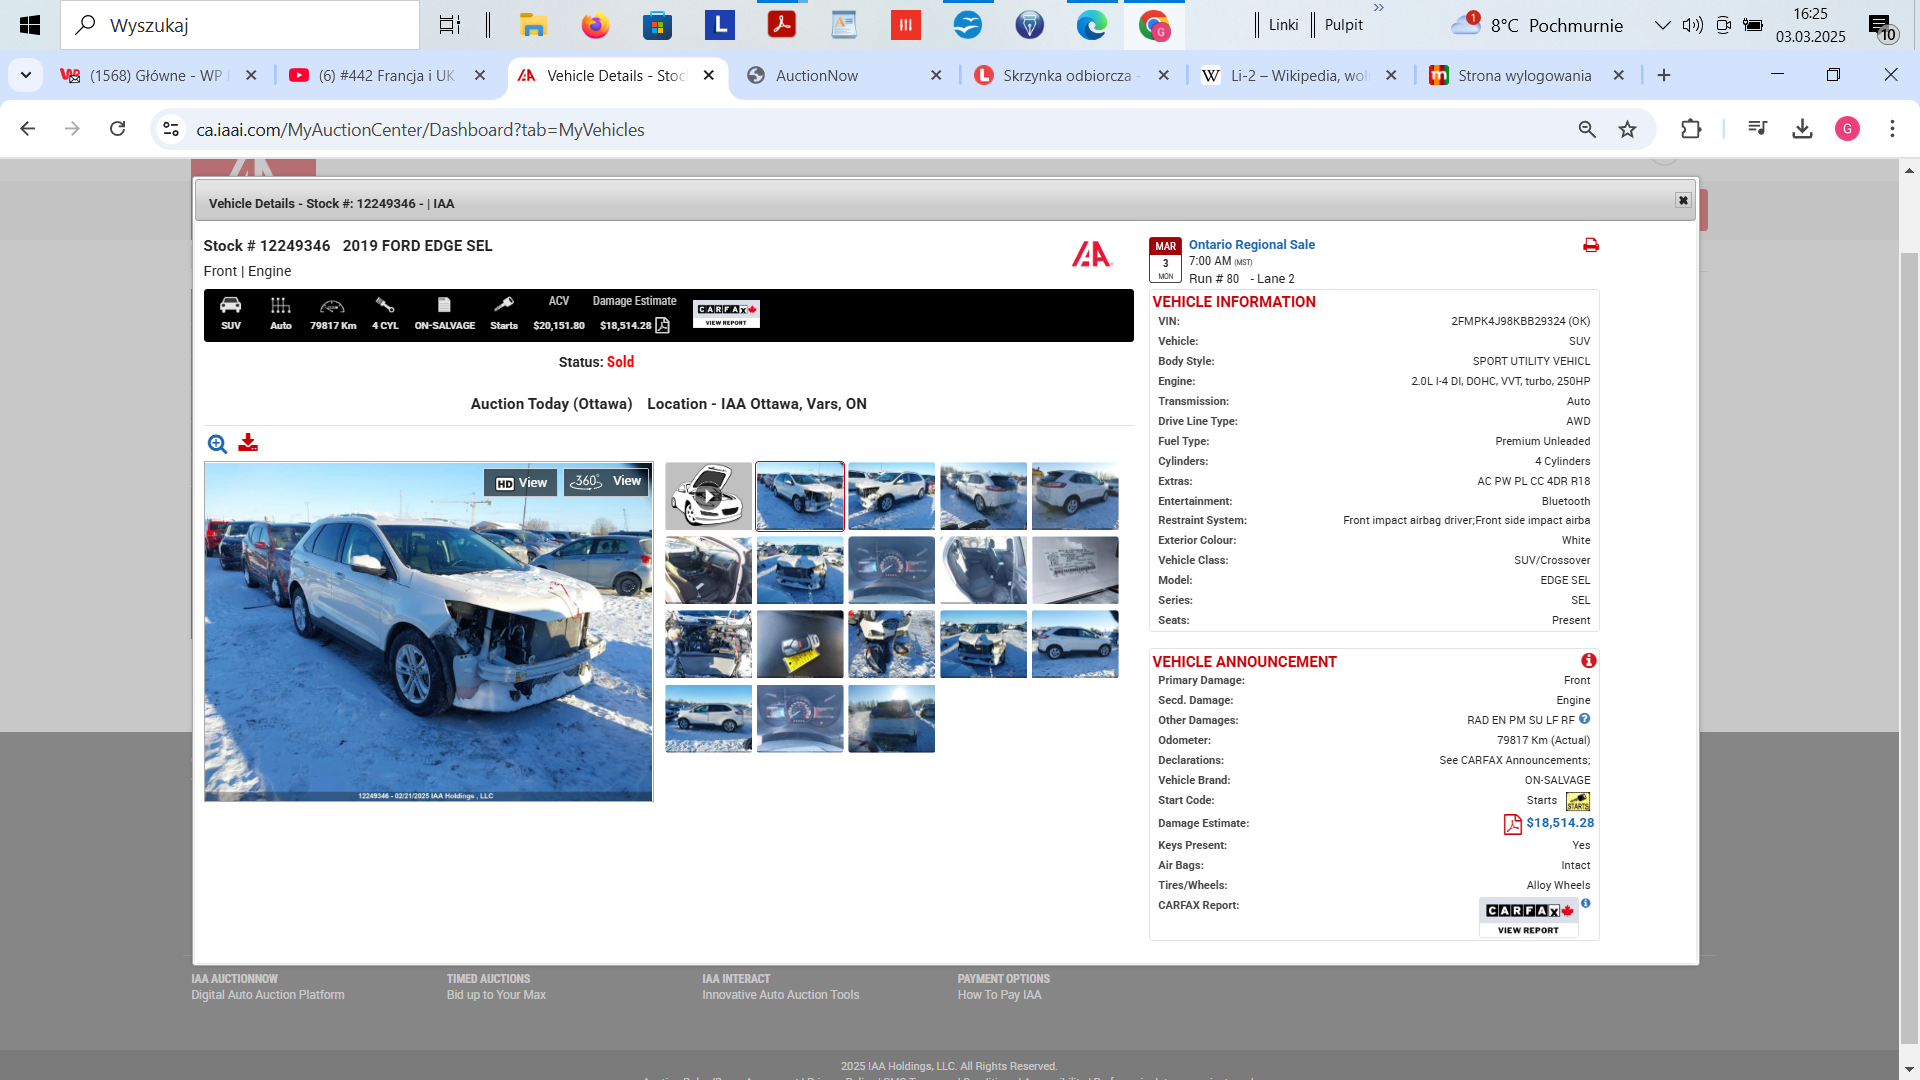Open the $18,514.28 damage estimate link
This screenshot has height=1080, width=1920.
[1560, 823]
